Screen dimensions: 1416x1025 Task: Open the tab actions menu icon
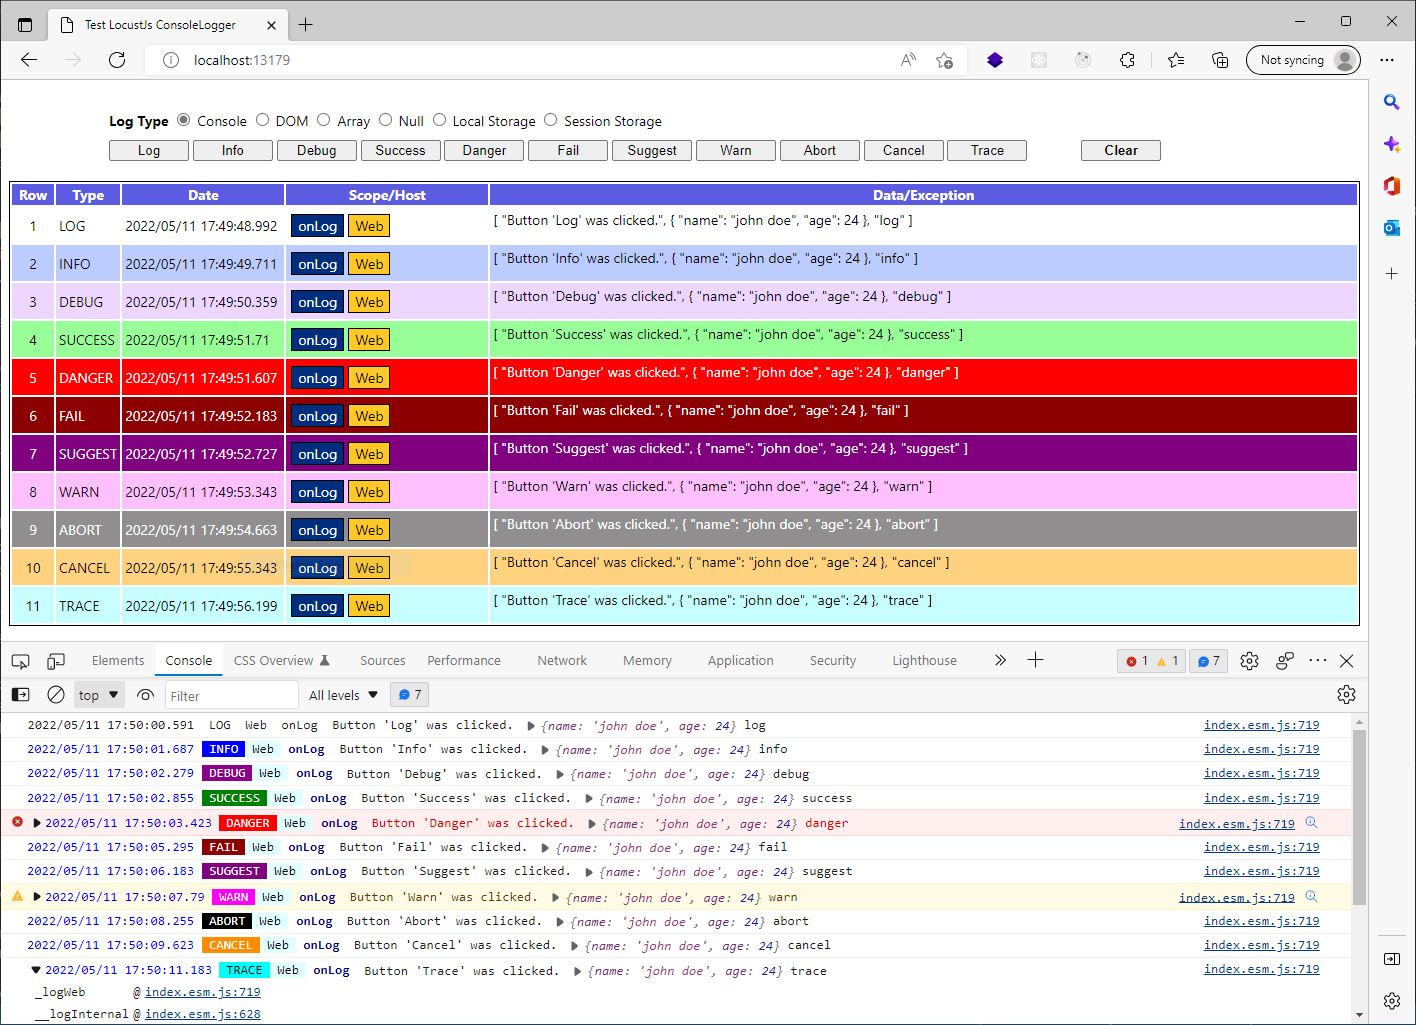click(25, 25)
